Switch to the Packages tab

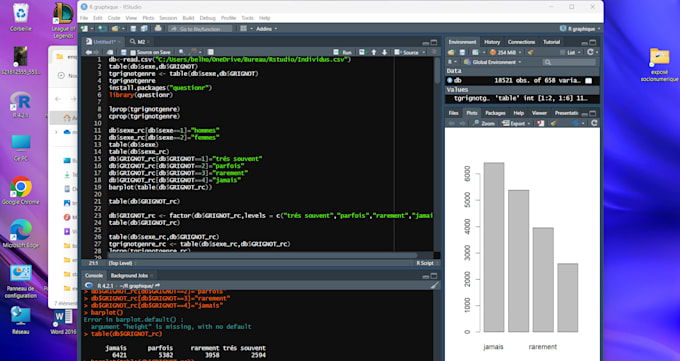coord(495,113)
